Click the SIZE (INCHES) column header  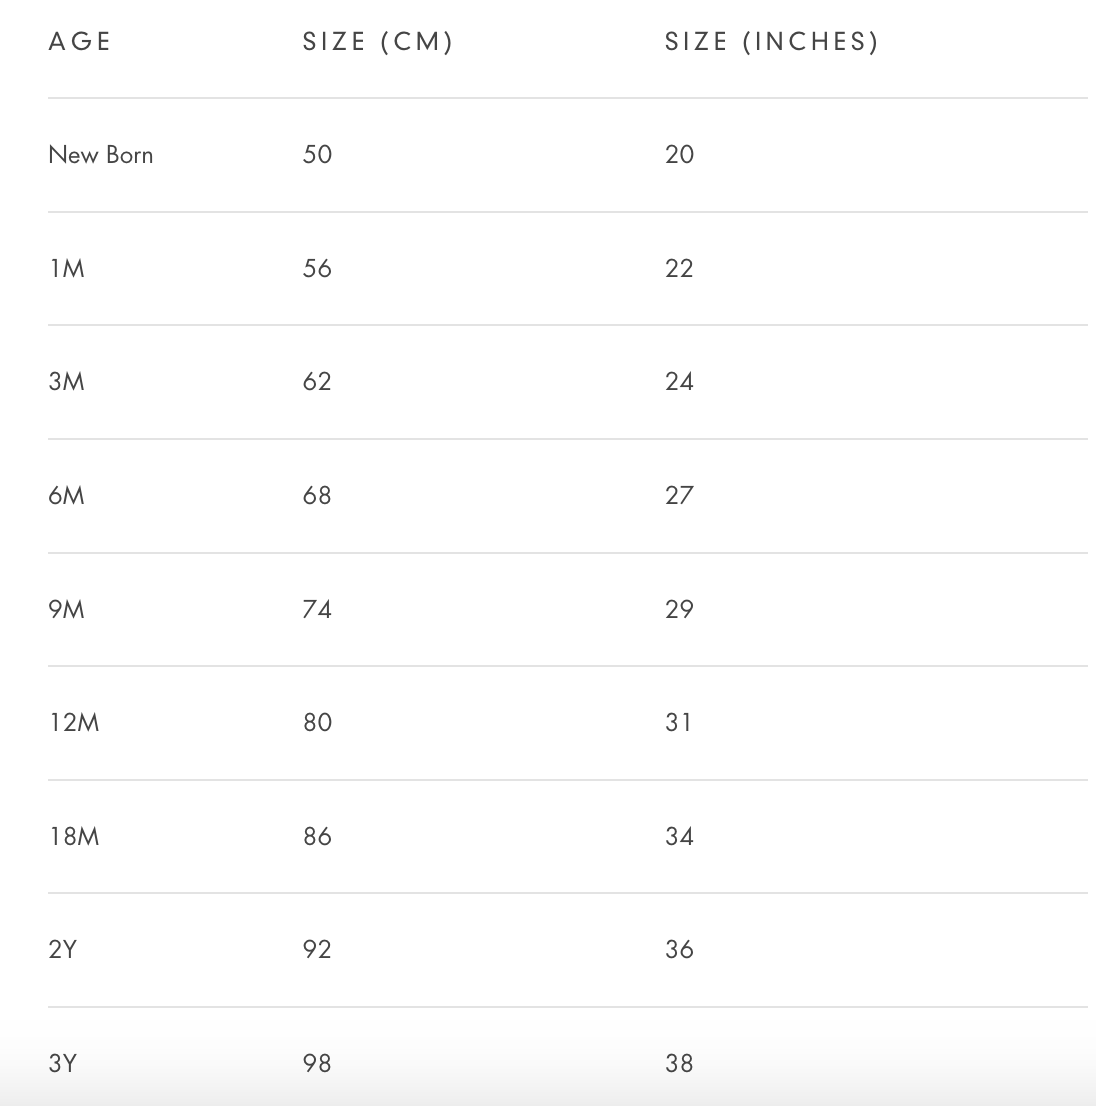(771, 42)
